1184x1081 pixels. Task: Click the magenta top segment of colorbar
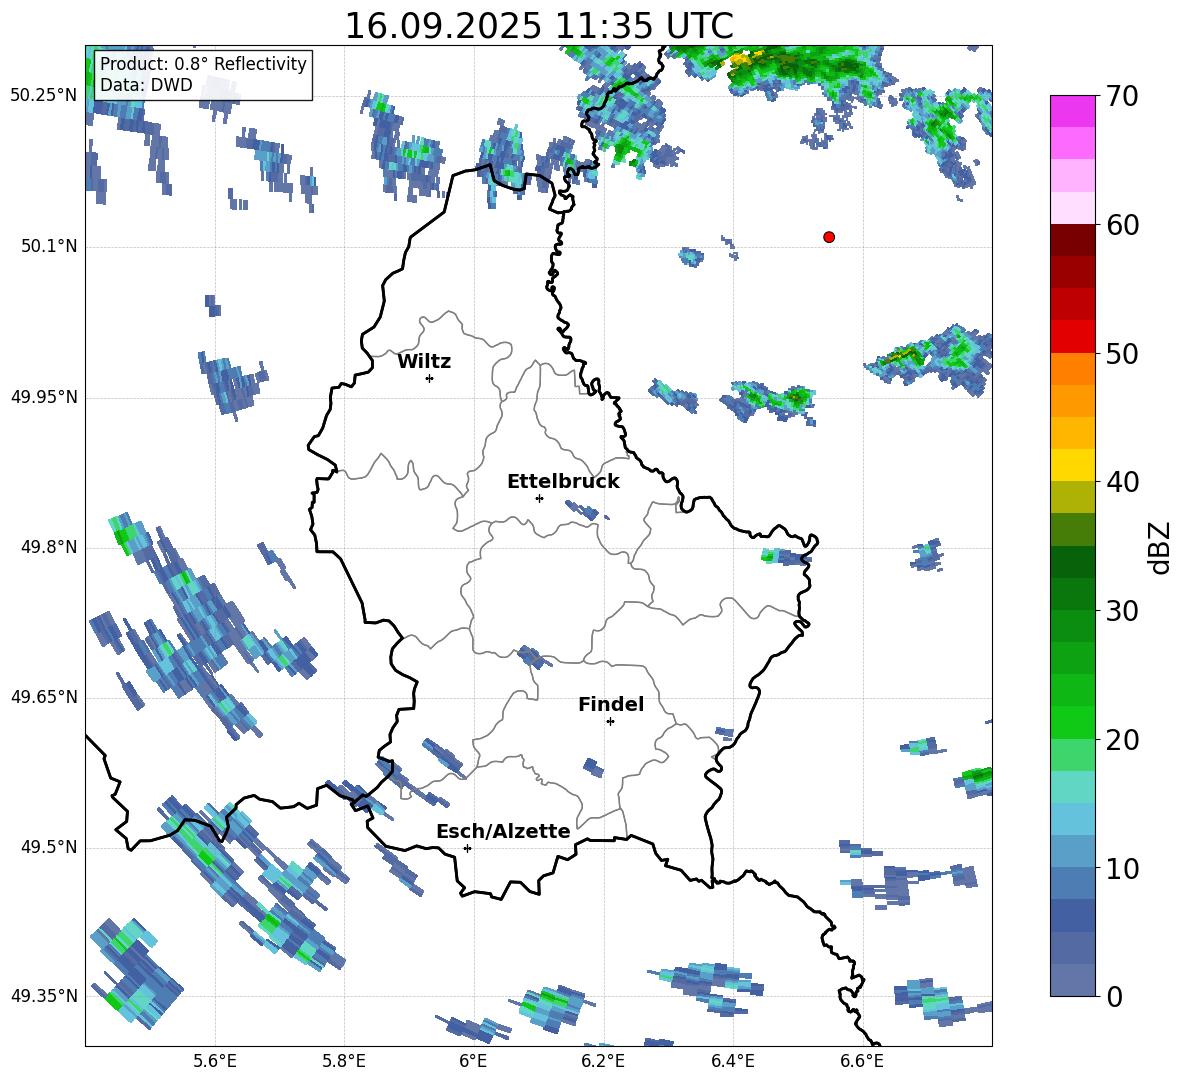1072,111
